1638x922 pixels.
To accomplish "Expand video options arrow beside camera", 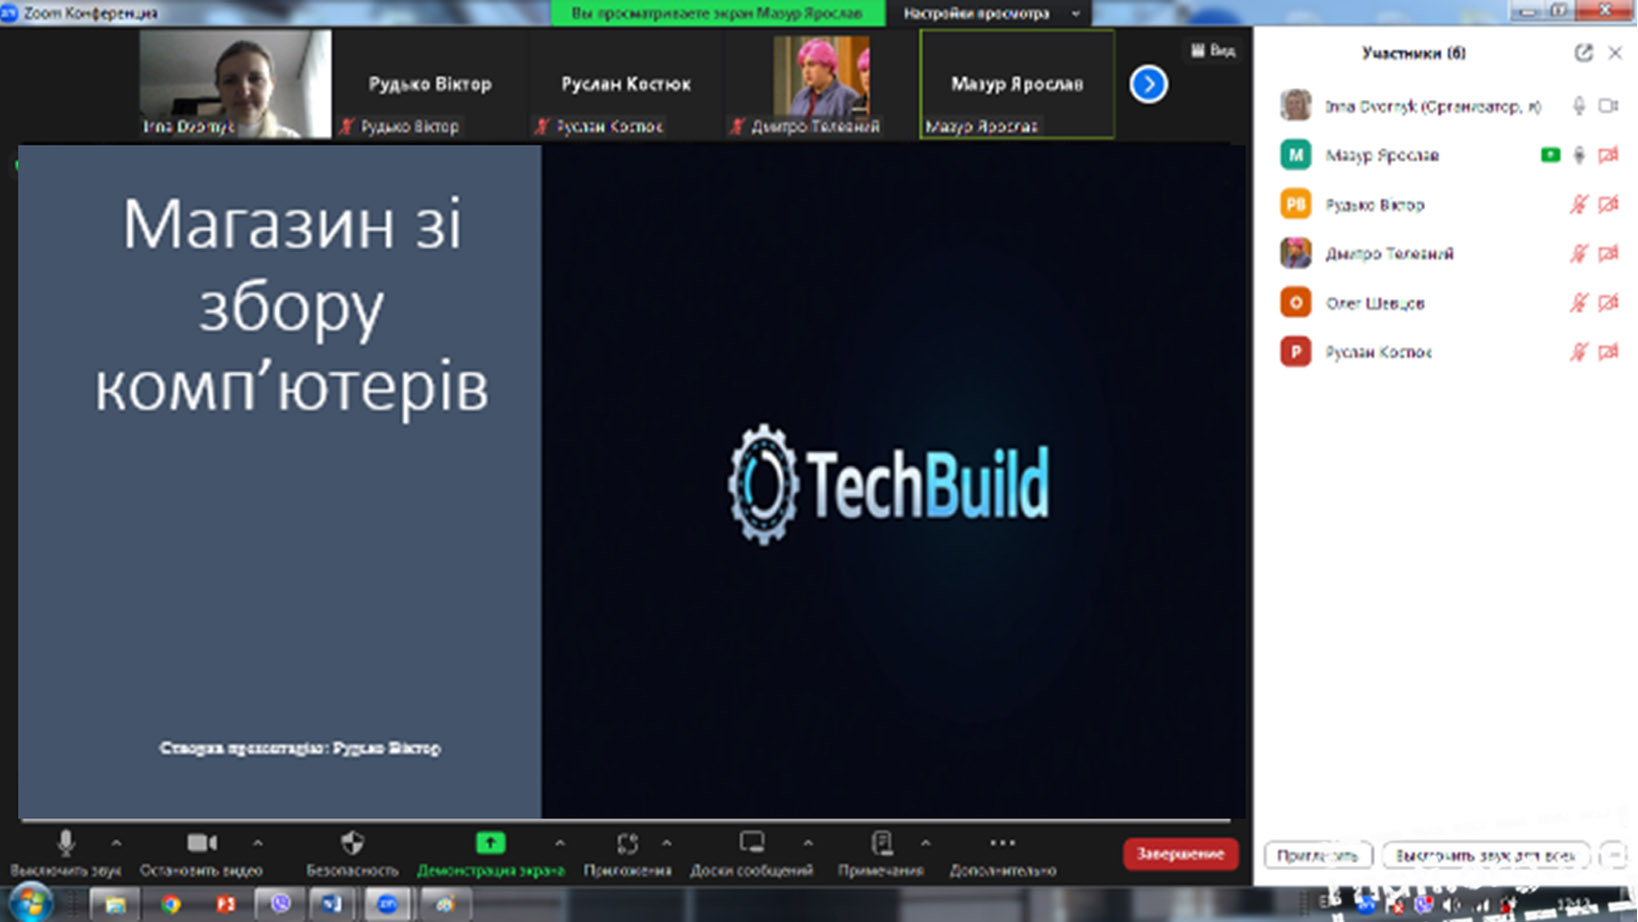I will (258, 843).
